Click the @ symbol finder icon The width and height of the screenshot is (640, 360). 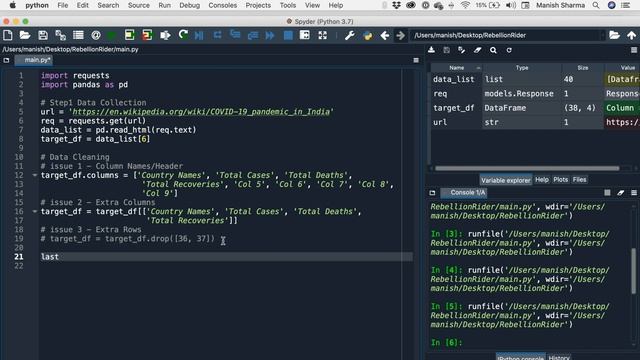(96, 36)
